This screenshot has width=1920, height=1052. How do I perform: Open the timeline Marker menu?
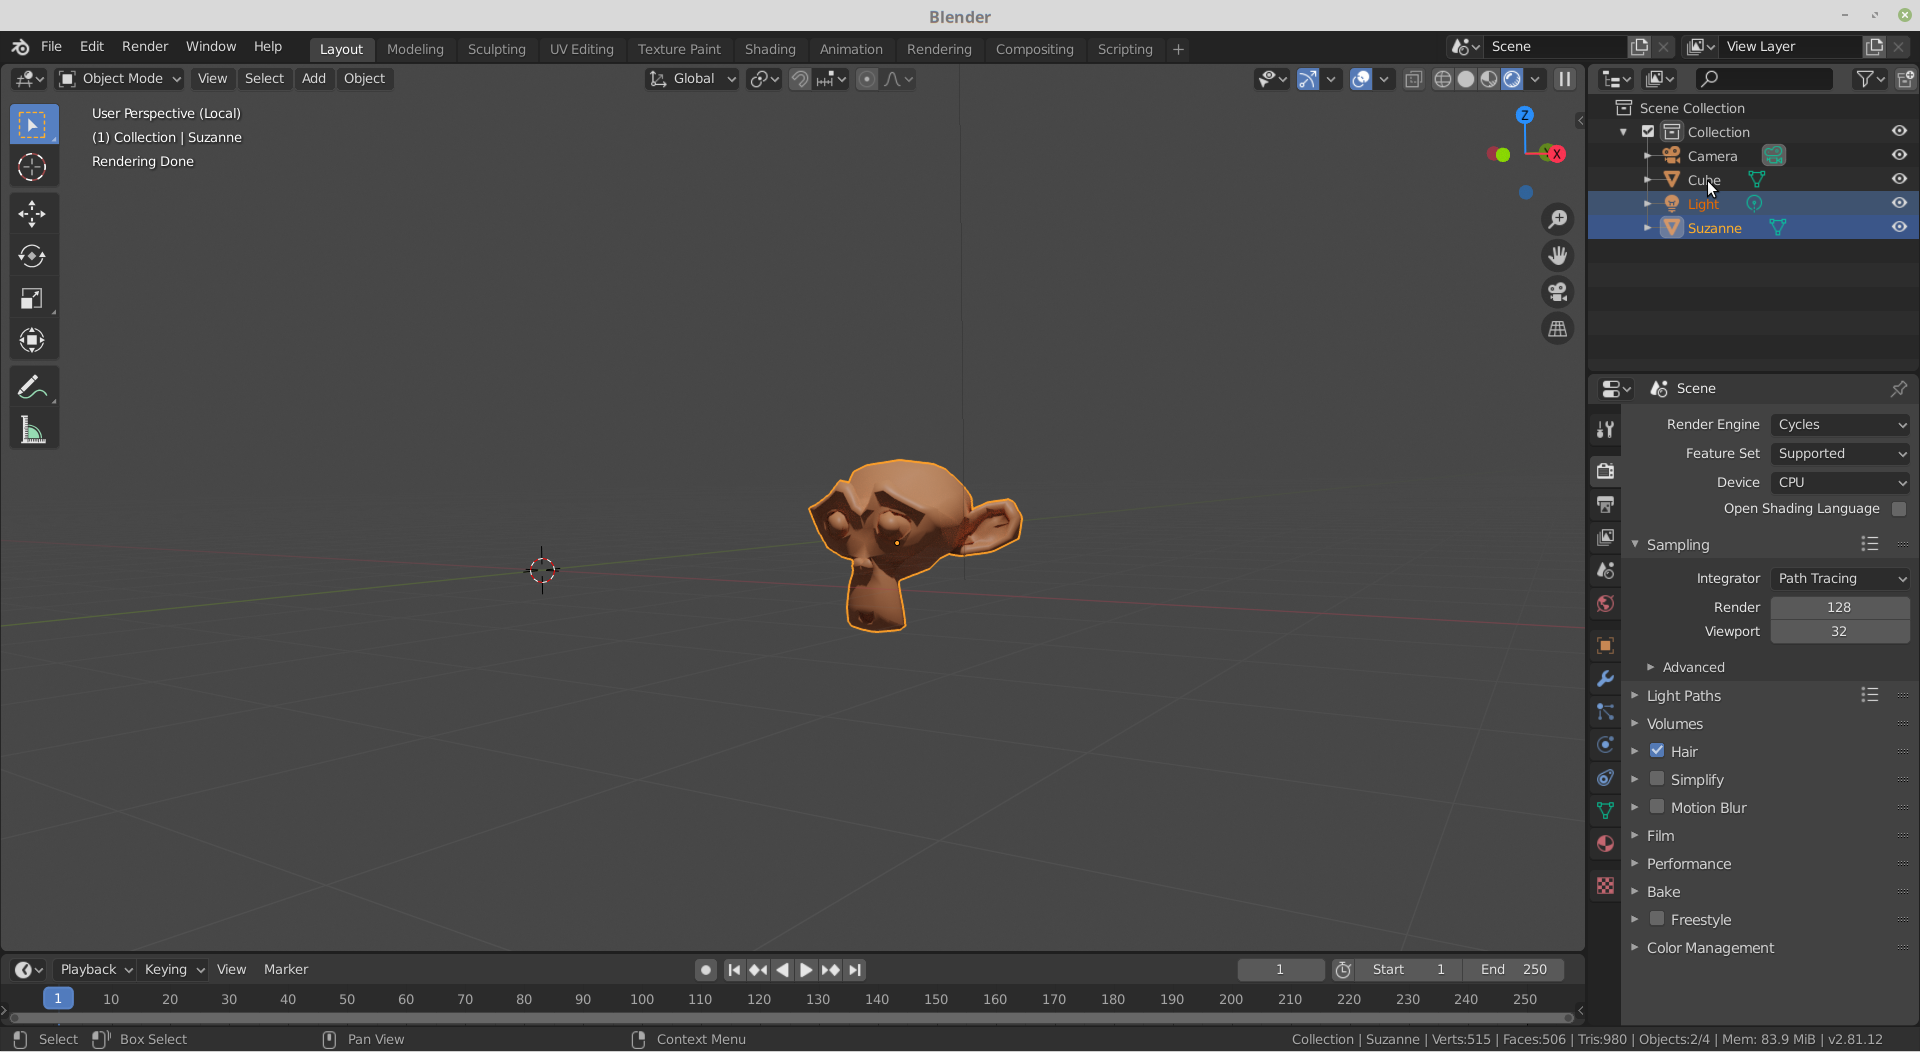click(x=286, y=970)
